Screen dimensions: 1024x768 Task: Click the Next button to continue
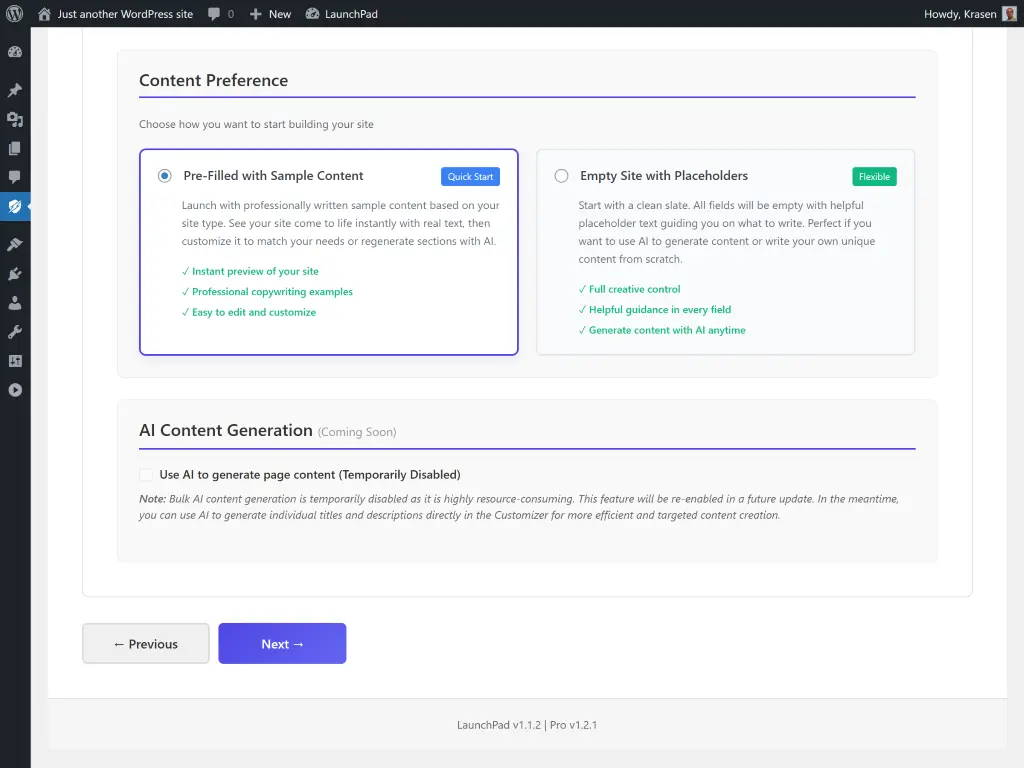pos(282,643)
